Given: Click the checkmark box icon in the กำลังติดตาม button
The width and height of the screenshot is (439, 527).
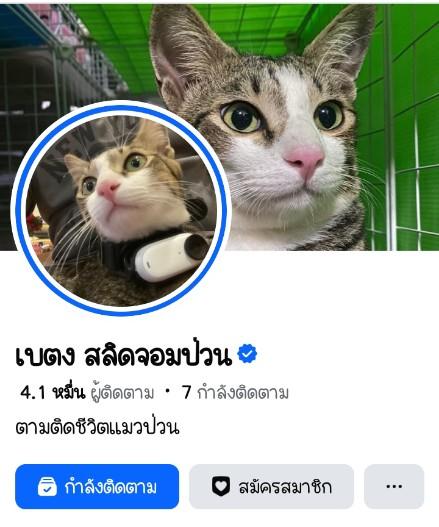Looking at the screenshot, I should [x=47, y=487].
